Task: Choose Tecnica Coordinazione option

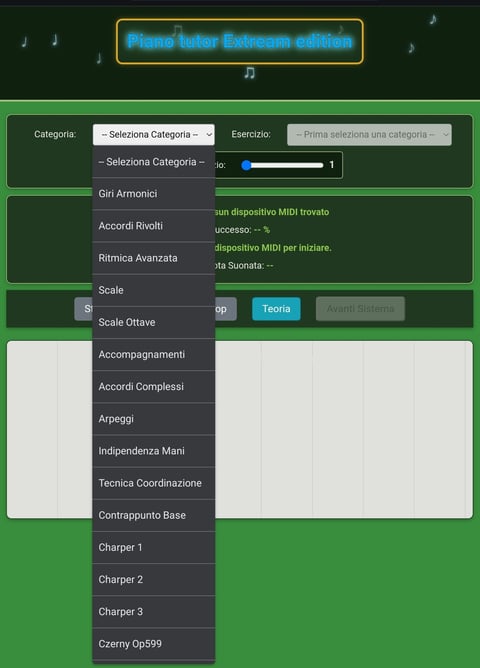Action: [153, 483]
